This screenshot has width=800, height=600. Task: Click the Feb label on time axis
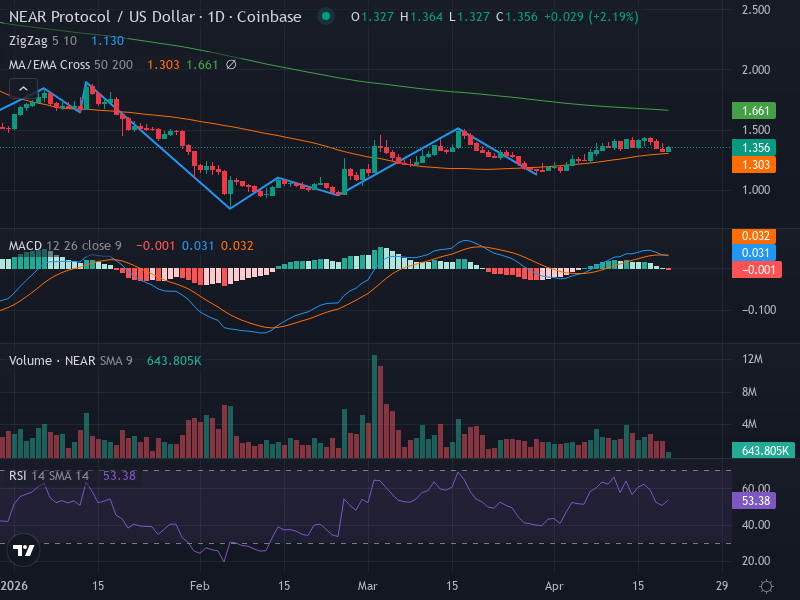tap(199, 586)
